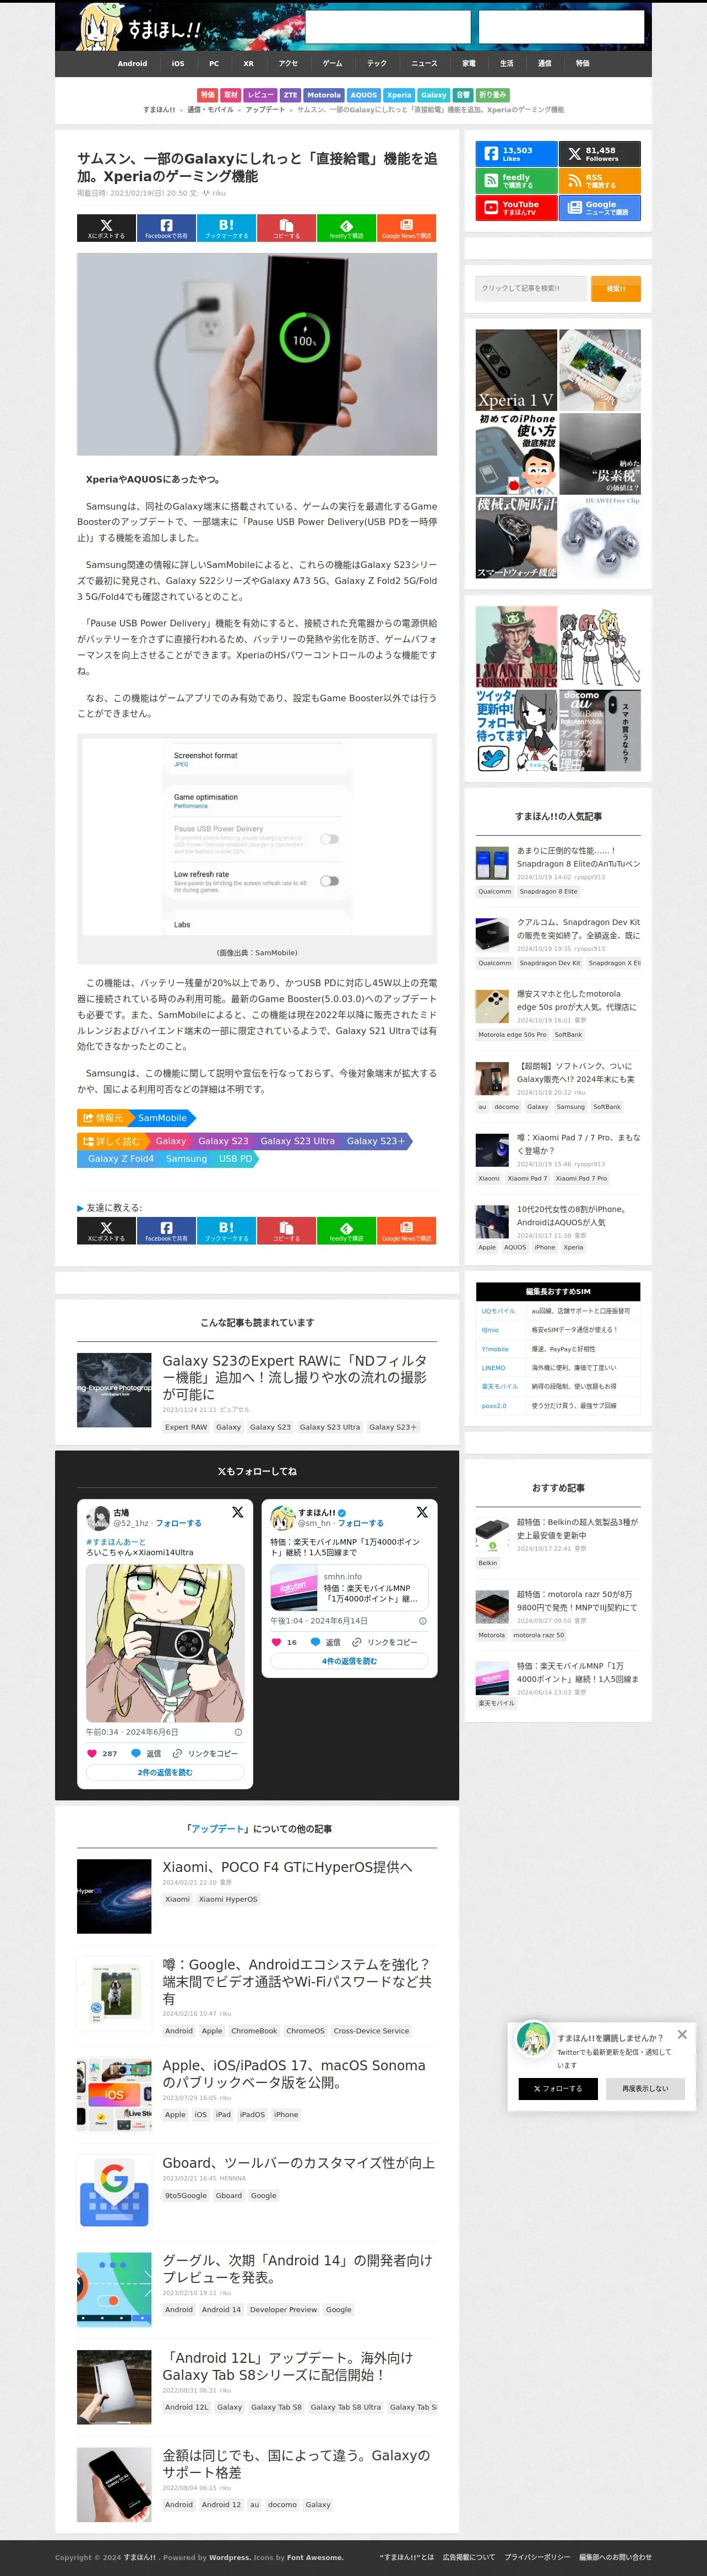Select the 折り畳み category tag

pyautogui.click(x=492, y=95)
